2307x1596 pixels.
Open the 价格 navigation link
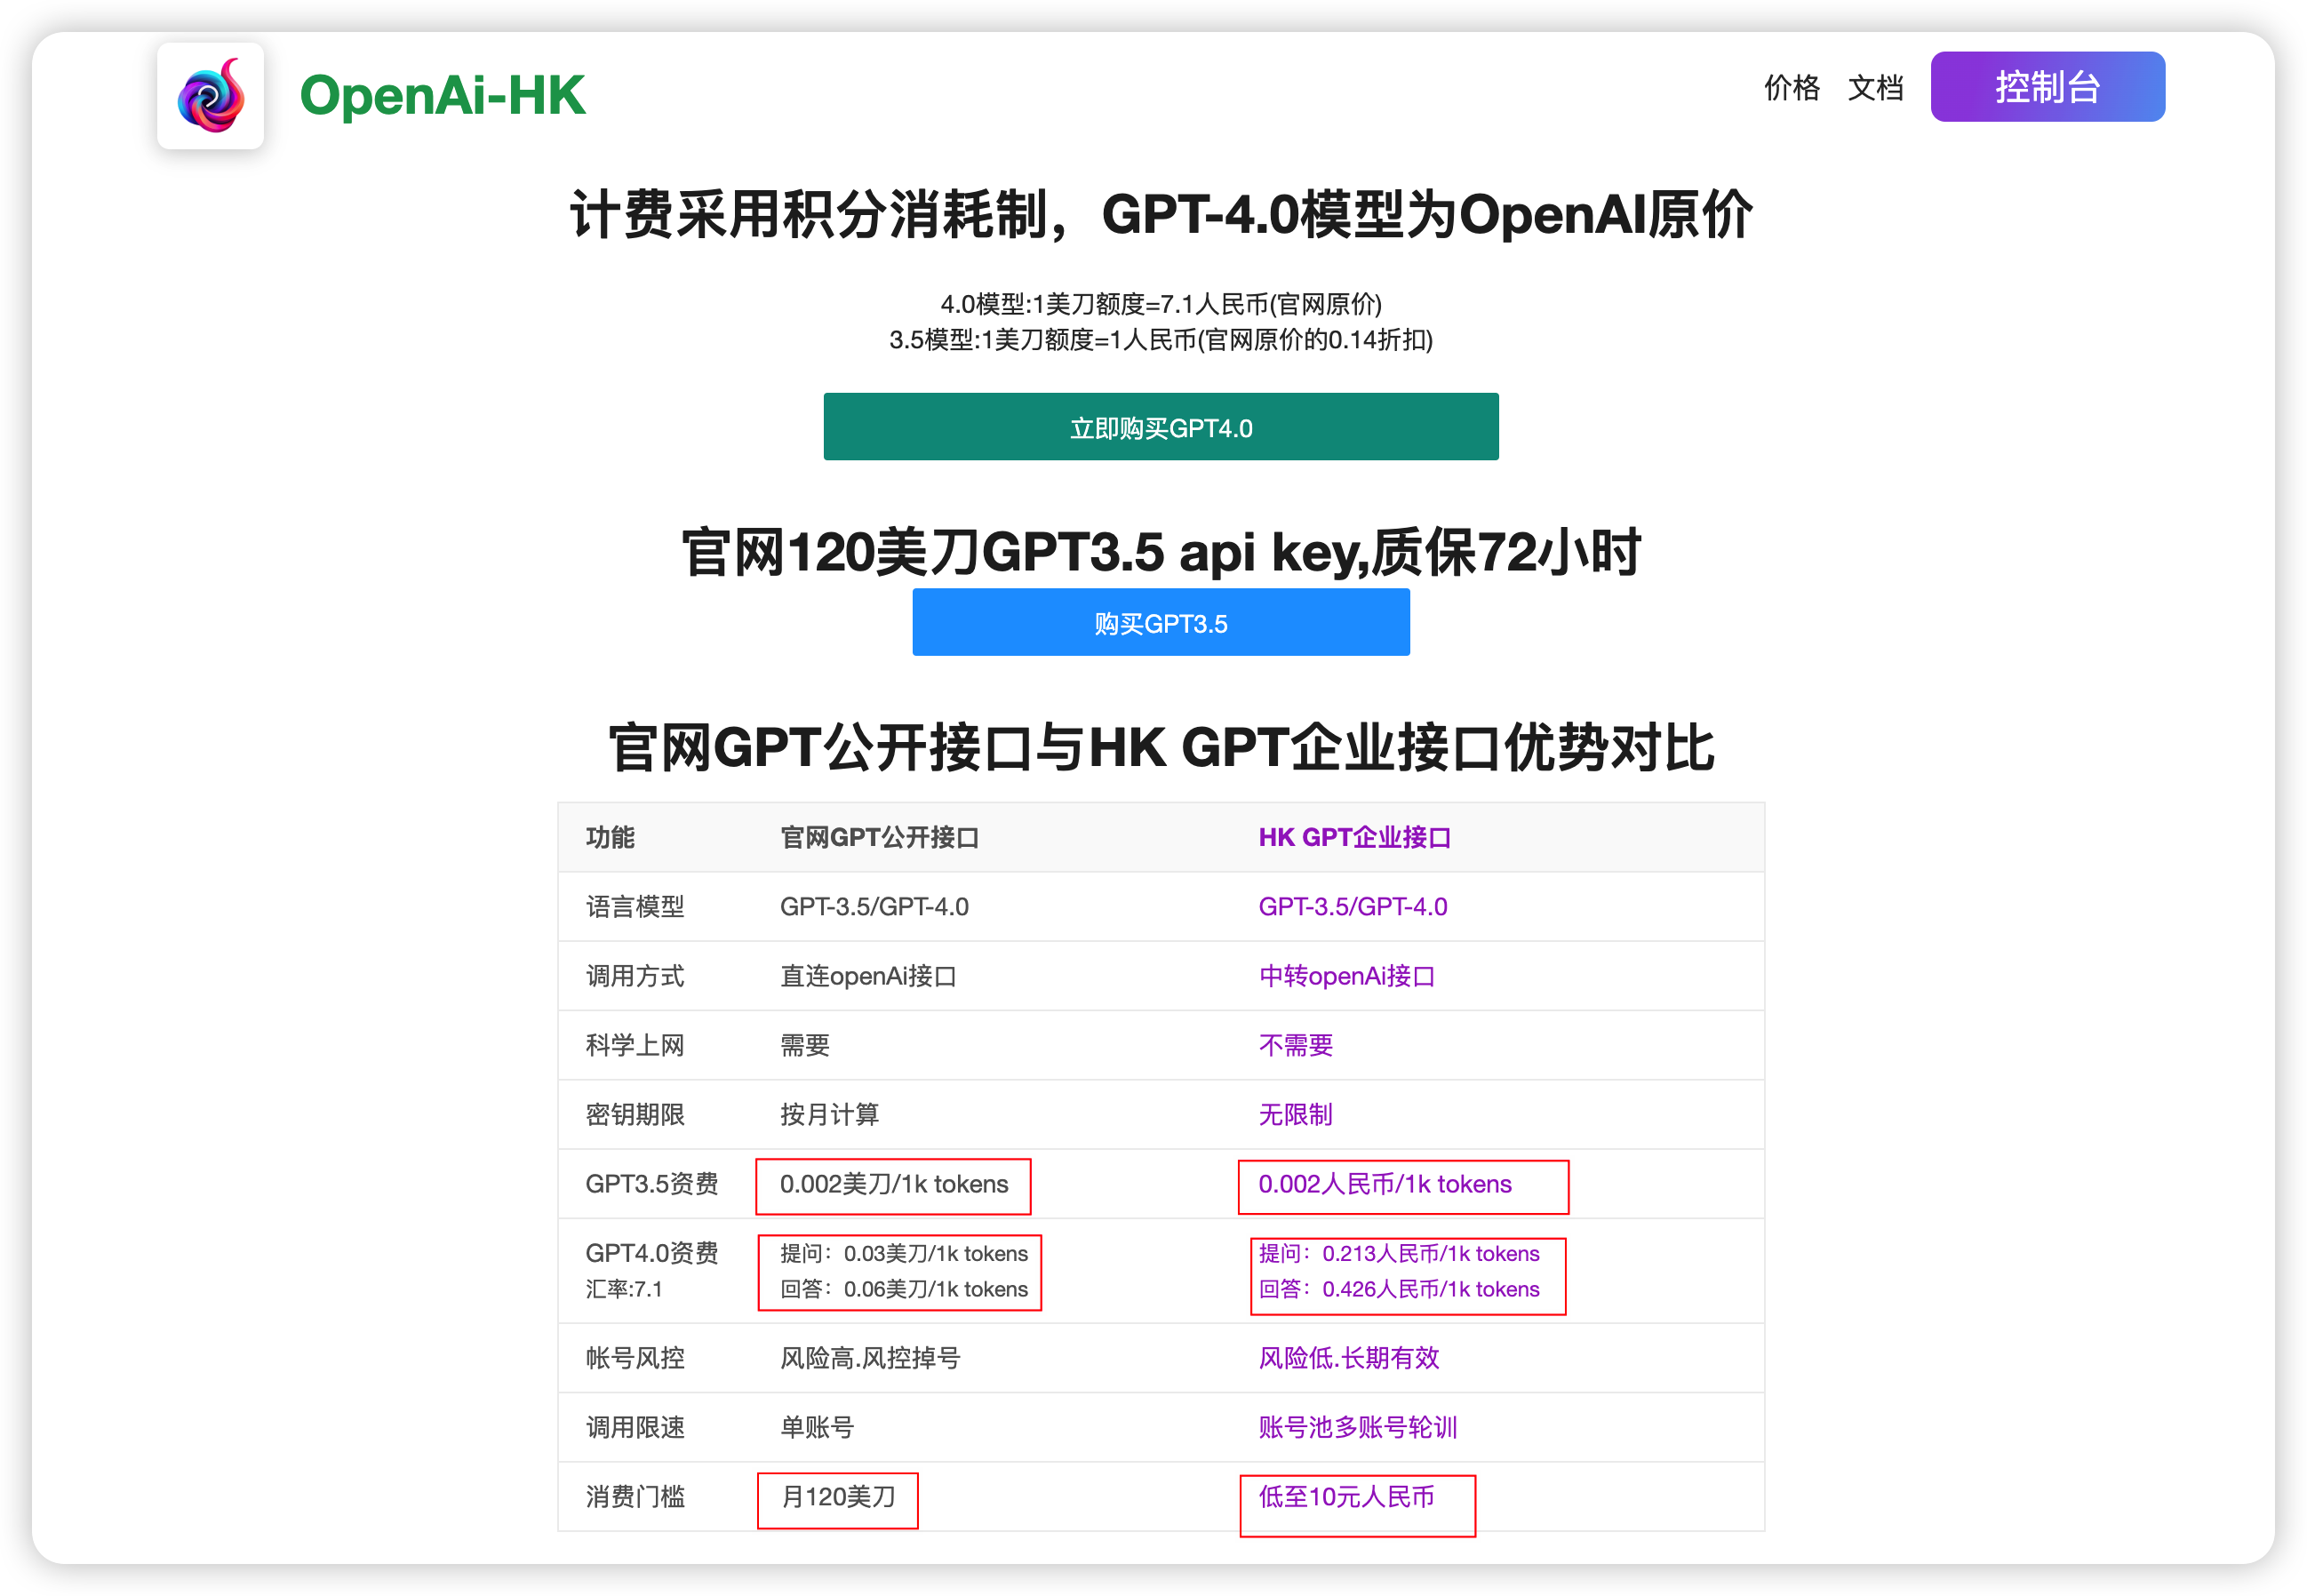(x=1791, y=87)
